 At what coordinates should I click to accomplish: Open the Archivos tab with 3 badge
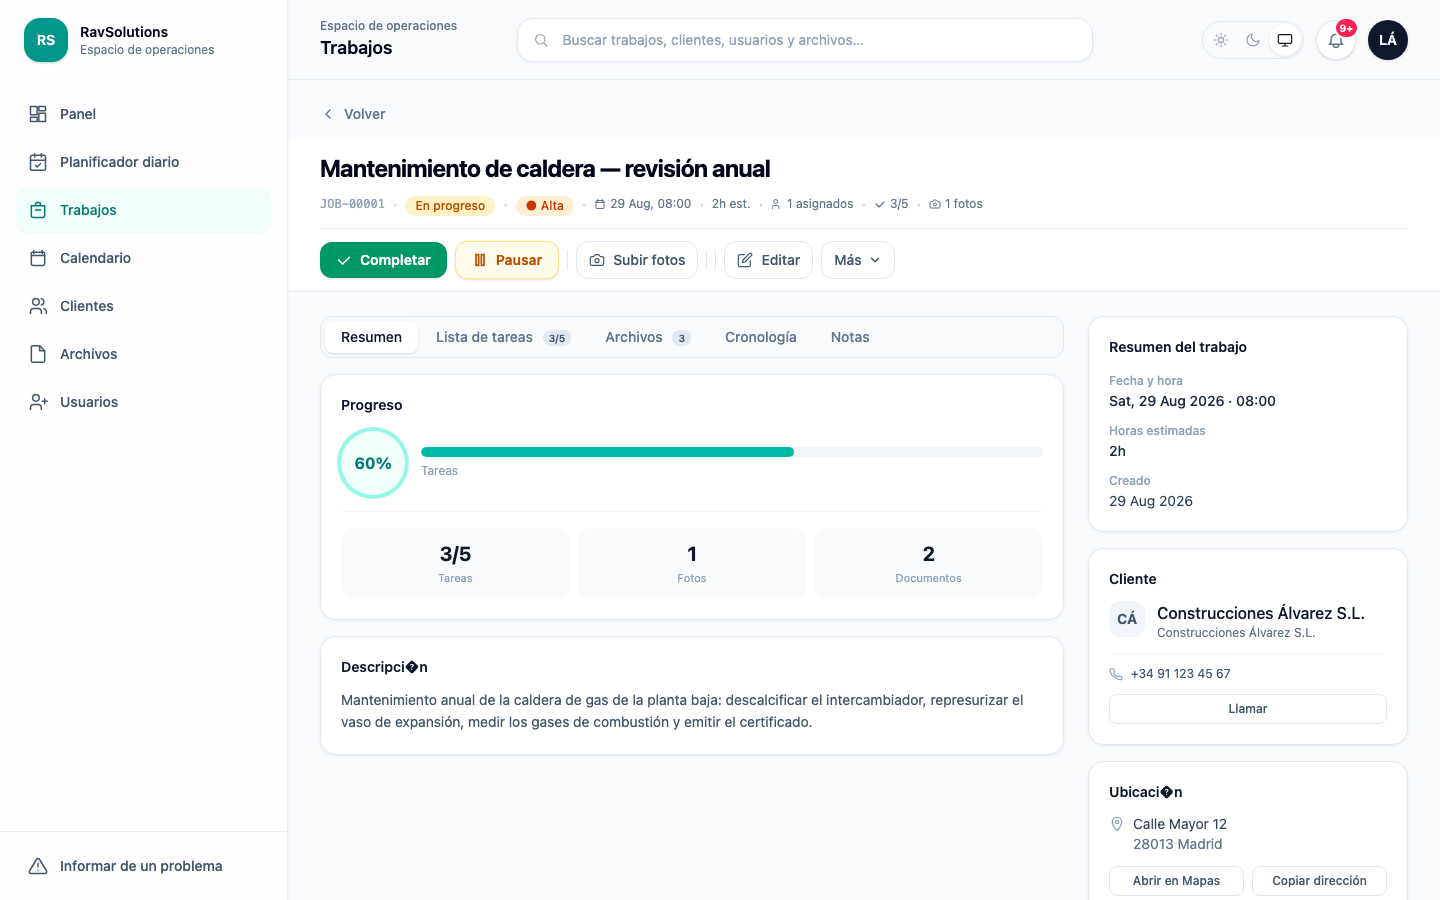click(x=647, y=337)
